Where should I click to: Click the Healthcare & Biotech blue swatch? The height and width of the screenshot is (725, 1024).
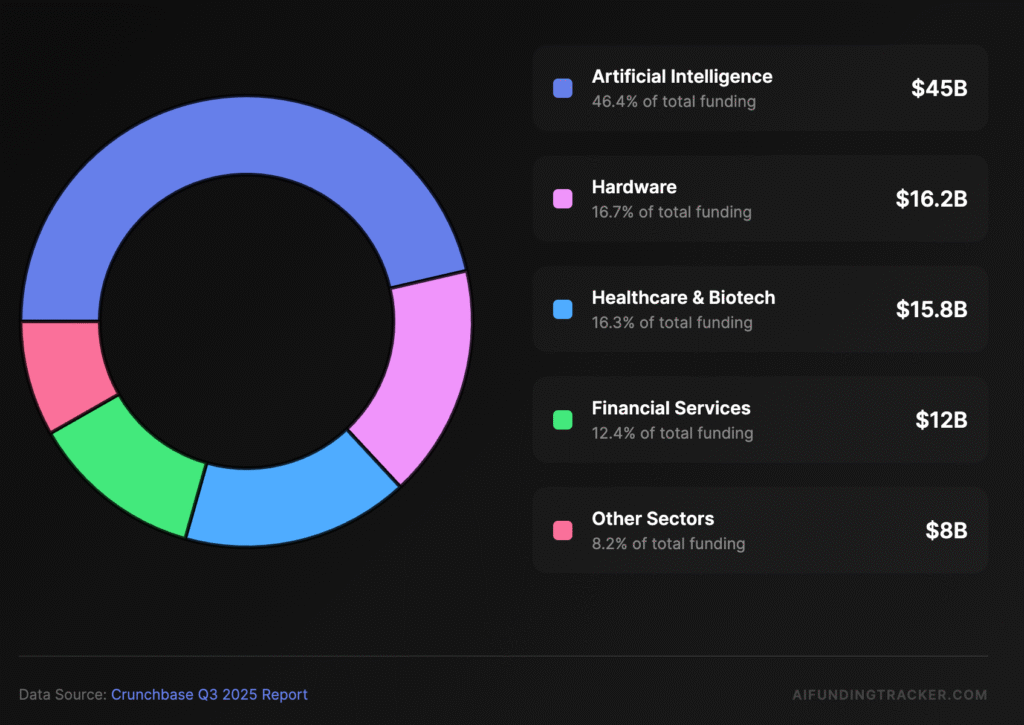tap(563, 309)
